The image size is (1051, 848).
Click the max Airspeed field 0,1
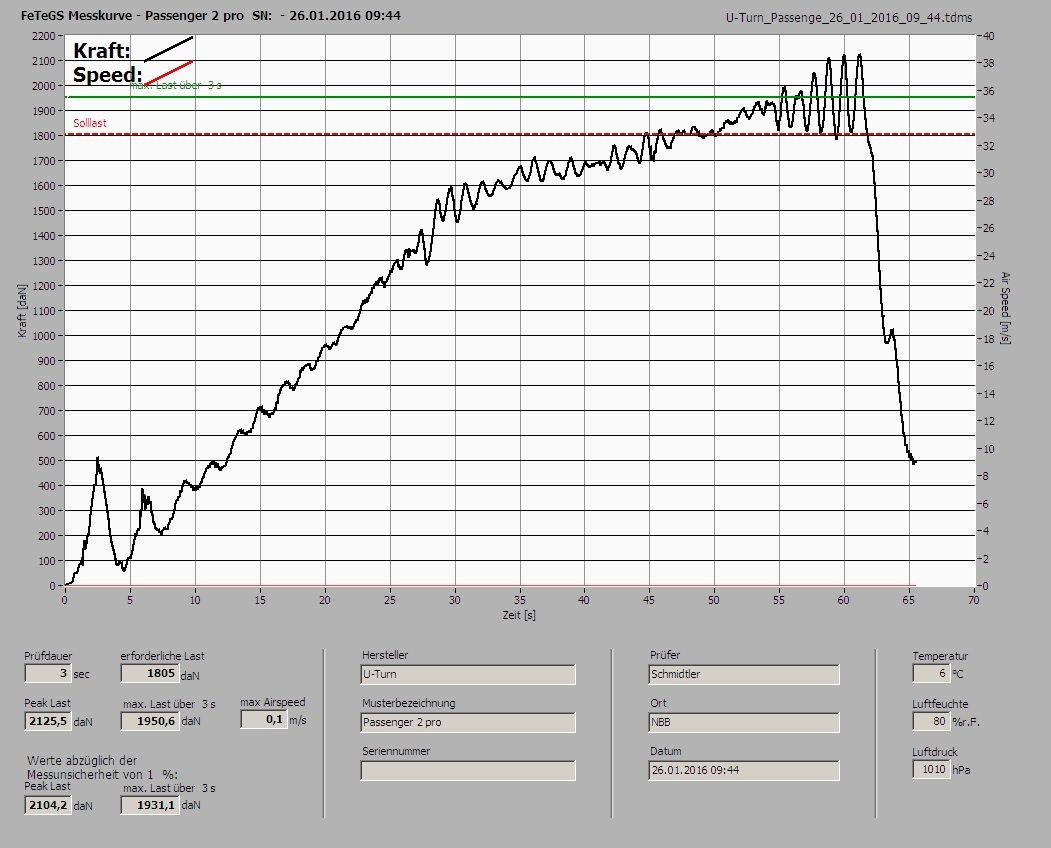[x=263, y=719]
